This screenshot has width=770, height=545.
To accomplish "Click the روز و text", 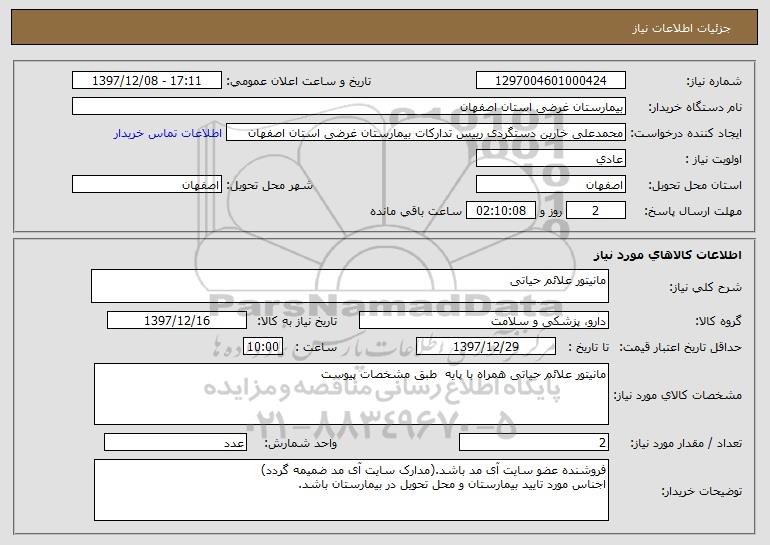I will point(550,211).
